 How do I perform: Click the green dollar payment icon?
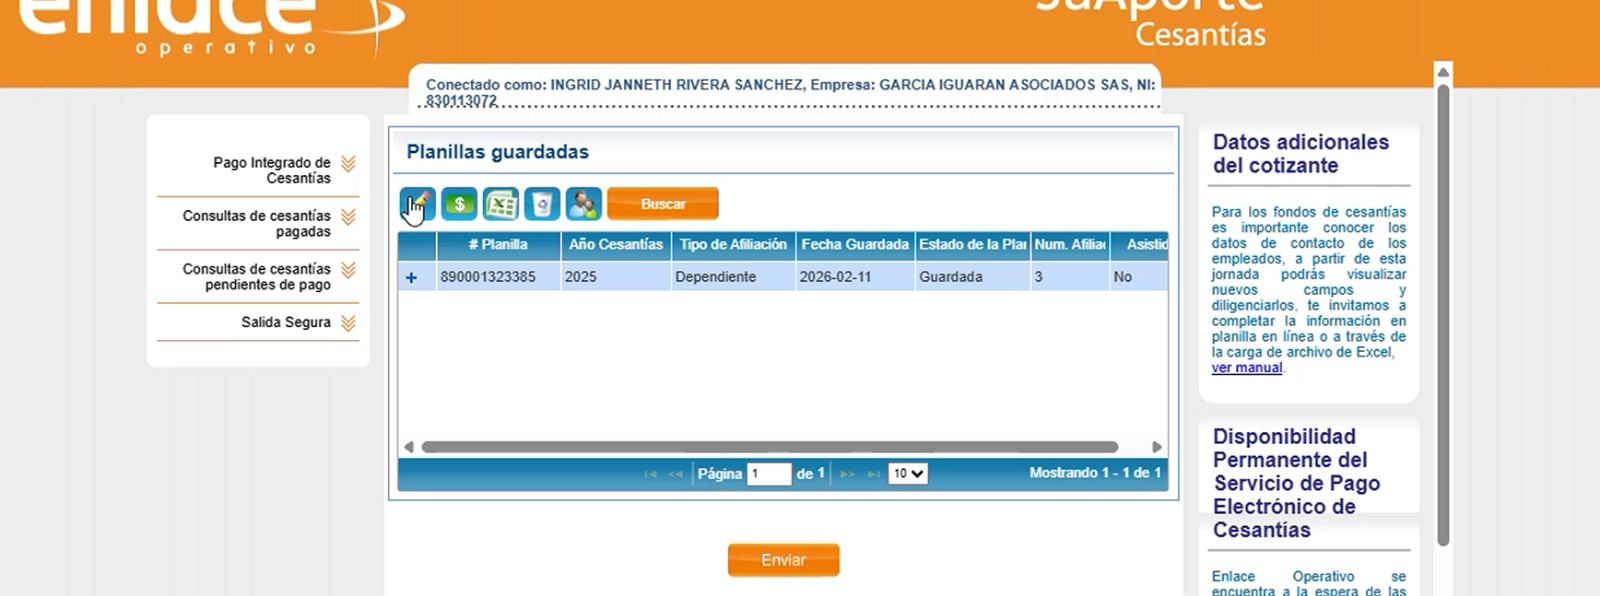pos(459,204)
